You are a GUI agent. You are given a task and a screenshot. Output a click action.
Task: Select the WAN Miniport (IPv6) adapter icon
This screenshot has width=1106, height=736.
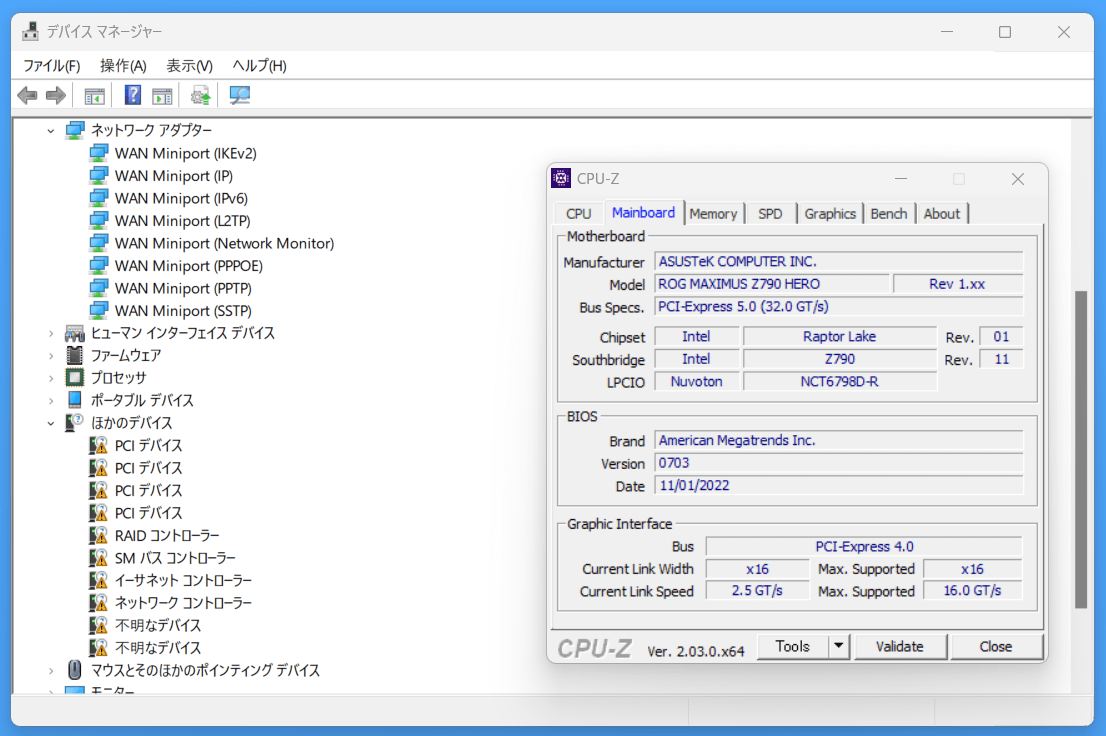tap(99, 198)
